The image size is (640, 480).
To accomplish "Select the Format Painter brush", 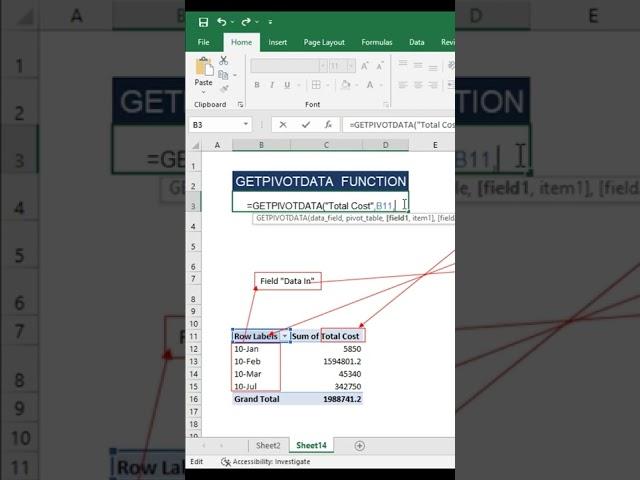I will [224, 89].
